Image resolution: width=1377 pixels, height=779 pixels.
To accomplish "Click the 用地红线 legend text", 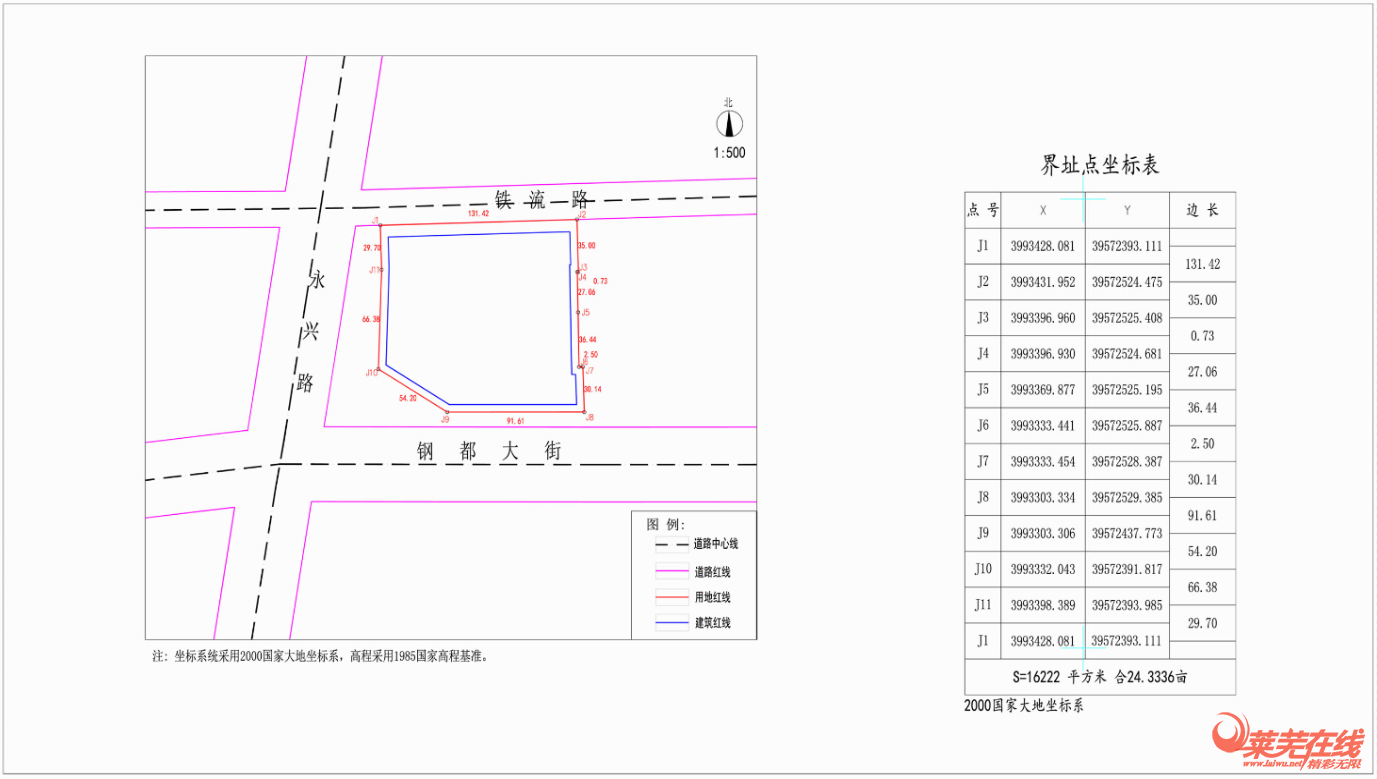I will (712, 598).
